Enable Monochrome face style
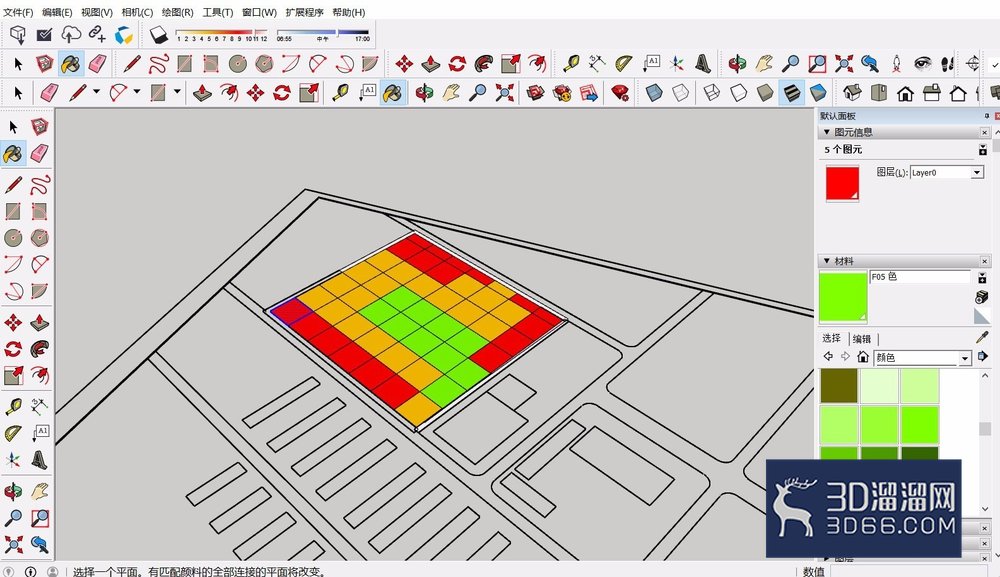The image size is (1000, 577). 818,93
